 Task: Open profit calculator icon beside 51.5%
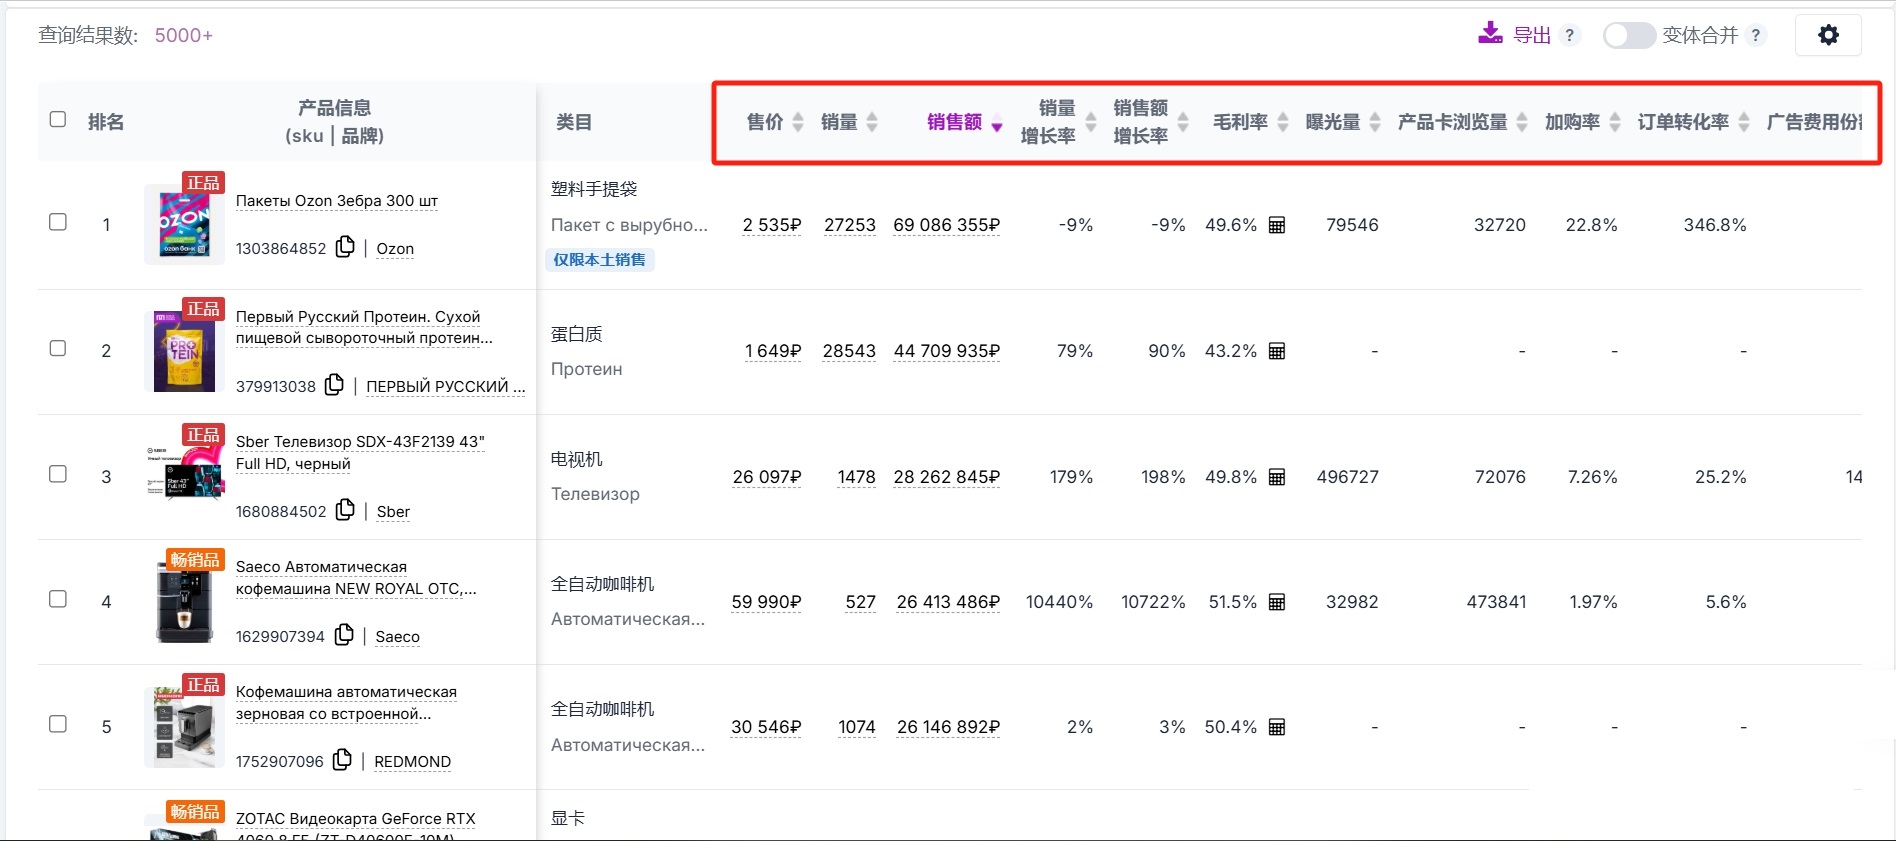tap(1277, 602)
